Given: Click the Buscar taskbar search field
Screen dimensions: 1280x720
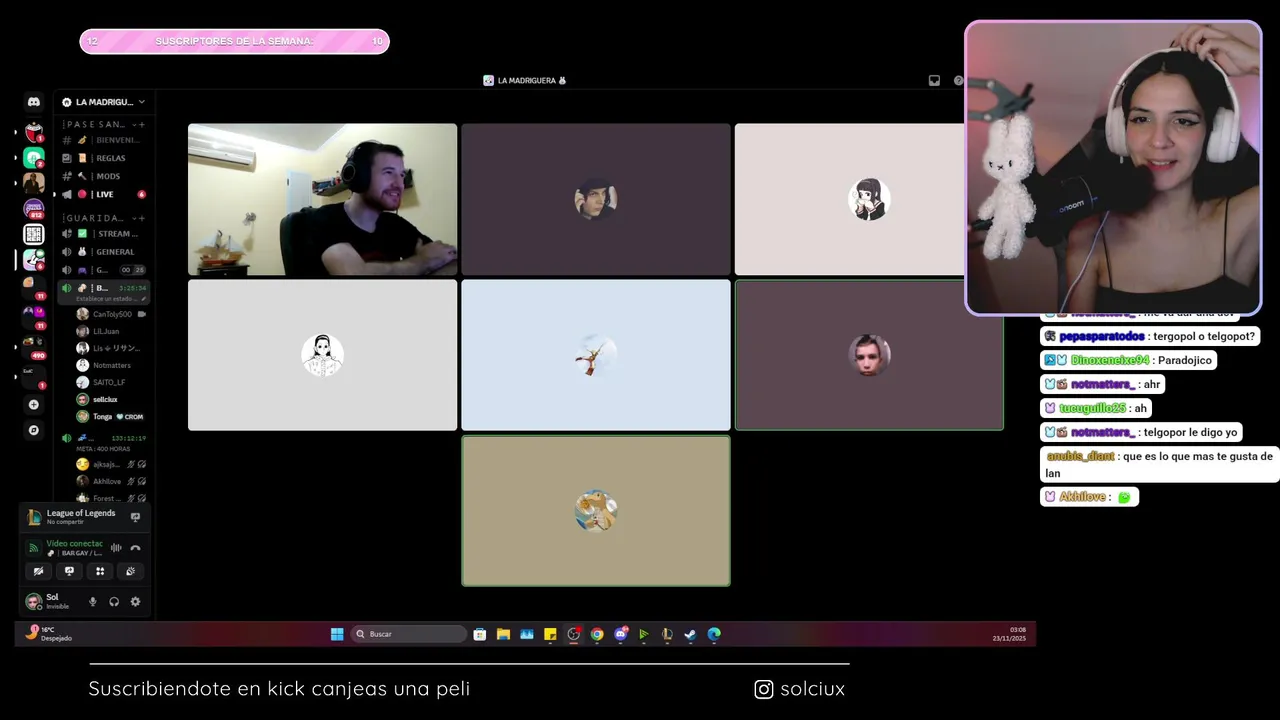Looking at the screenshot, I should [x=409, y=634].
